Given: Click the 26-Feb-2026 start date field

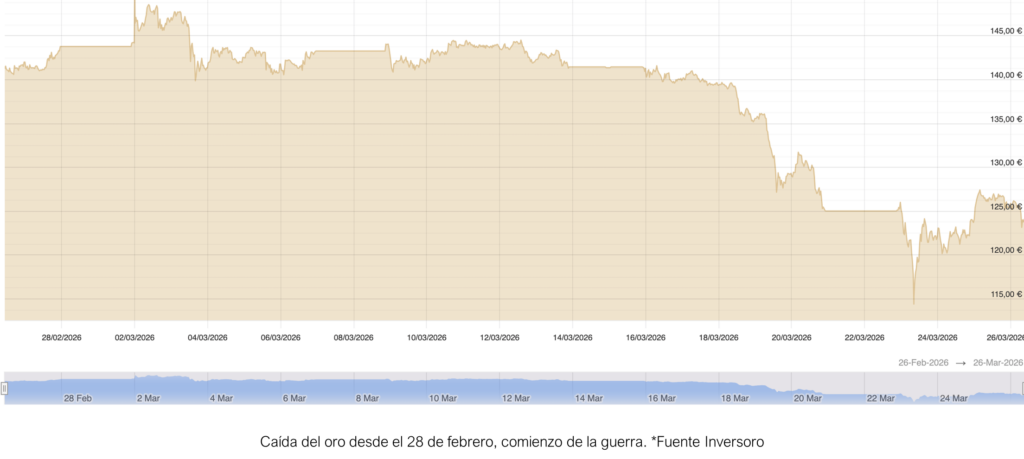Looking at the screenshot, I should point(921,362).
